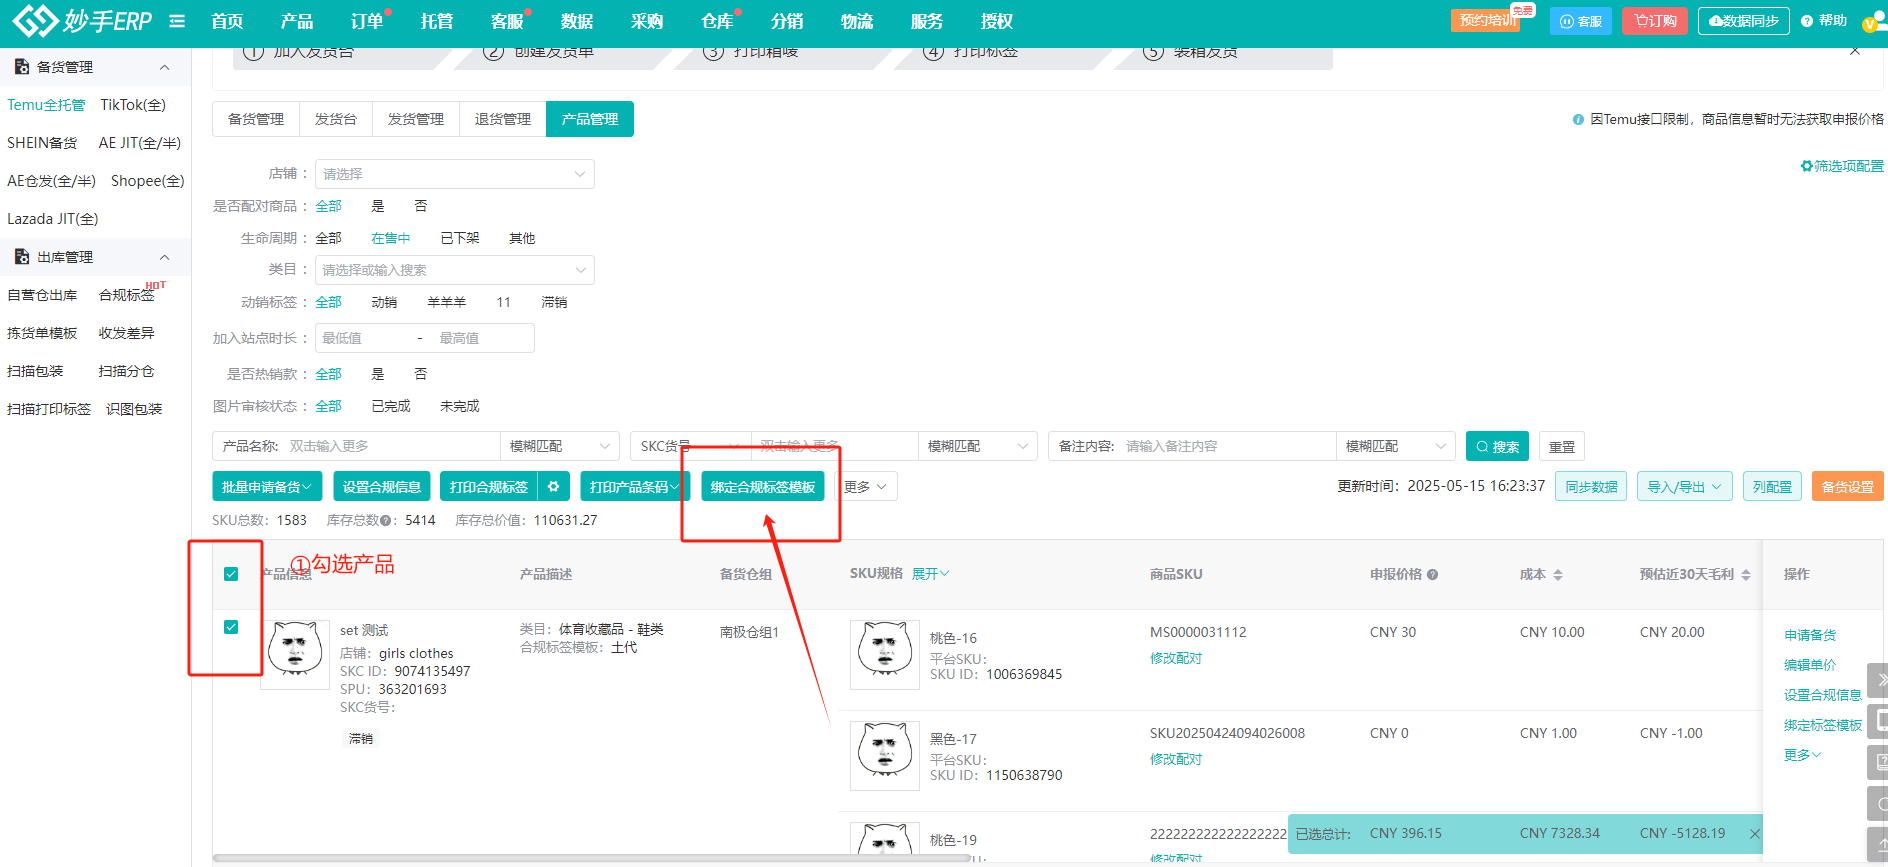Click the 绑定合规标签模板 button
1888x867 pixels.
(762, 487)
